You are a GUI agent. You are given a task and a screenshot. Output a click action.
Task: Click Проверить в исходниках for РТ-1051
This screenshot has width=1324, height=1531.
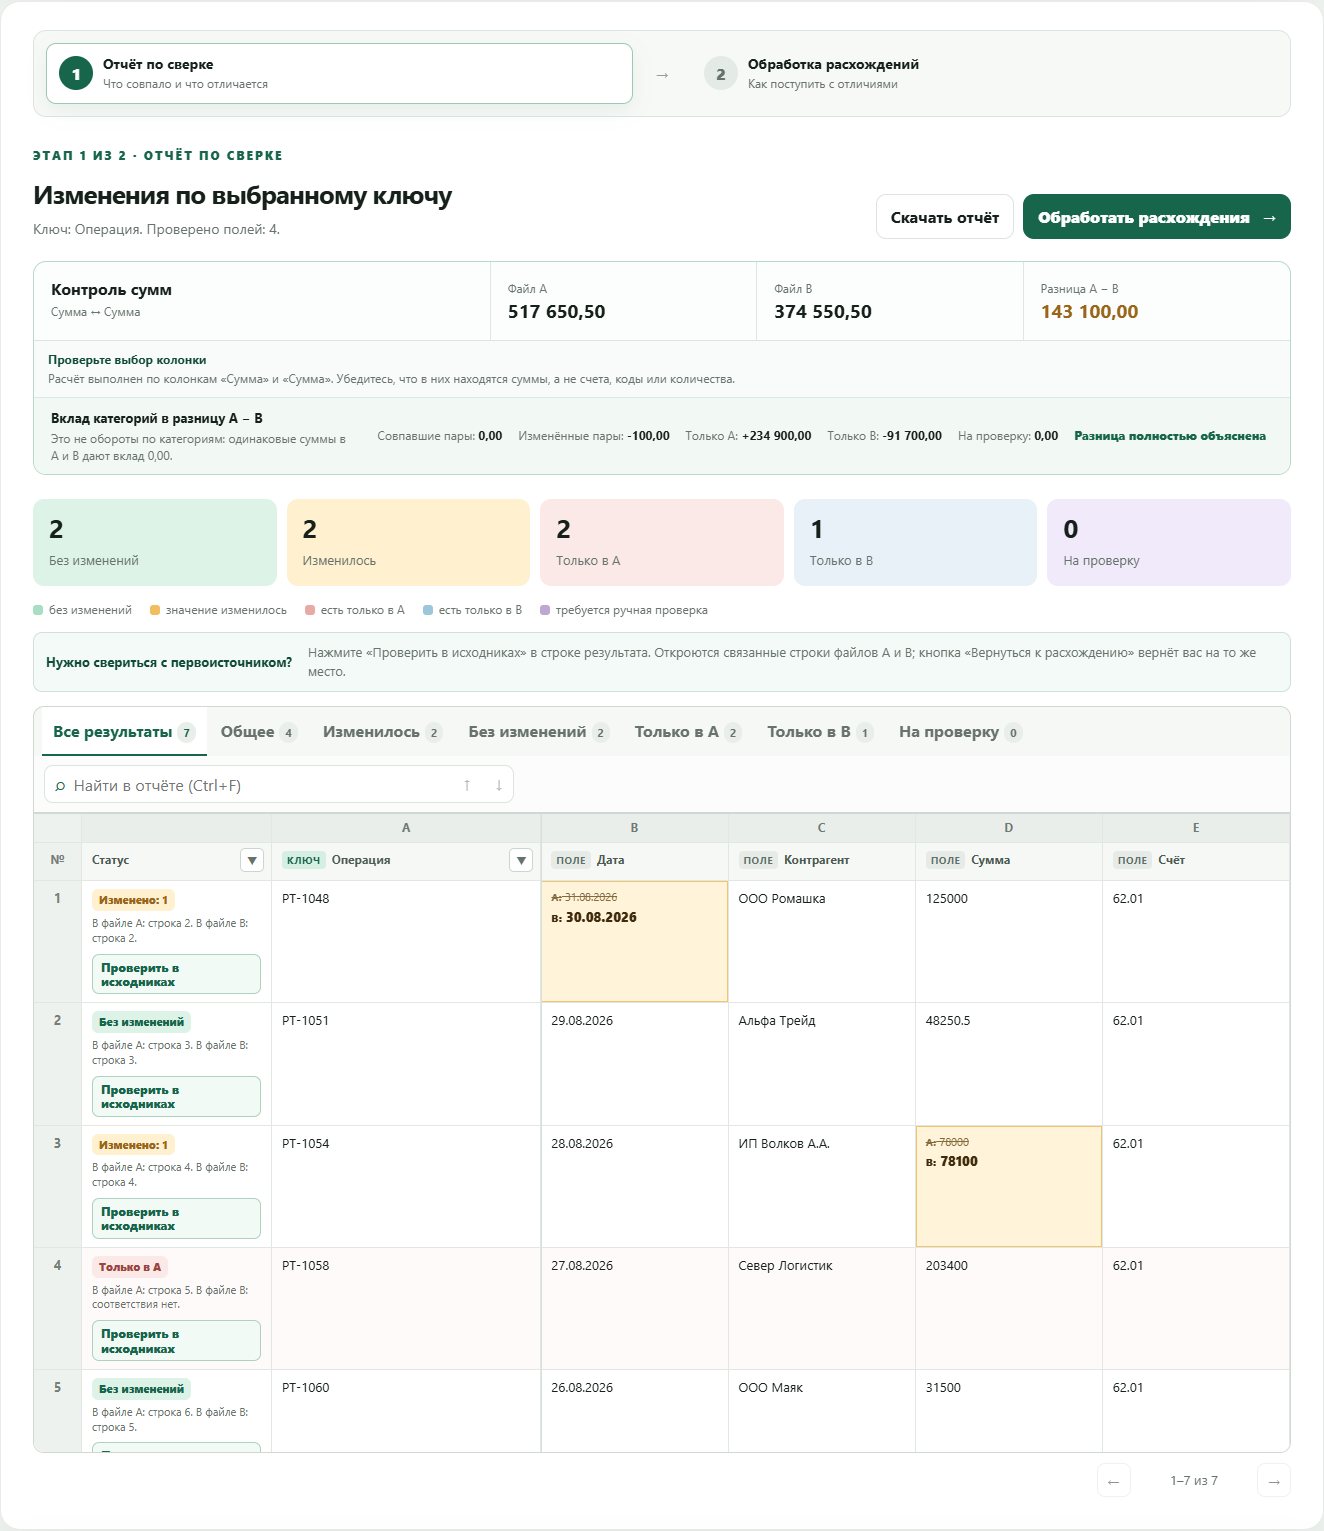click(x=176, y=1096)
